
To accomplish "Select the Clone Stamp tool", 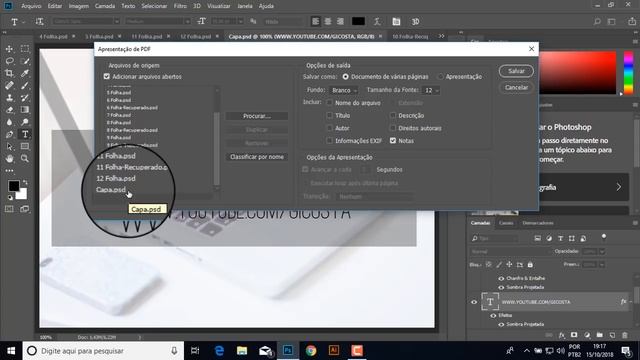I will (x=9, y=98).
